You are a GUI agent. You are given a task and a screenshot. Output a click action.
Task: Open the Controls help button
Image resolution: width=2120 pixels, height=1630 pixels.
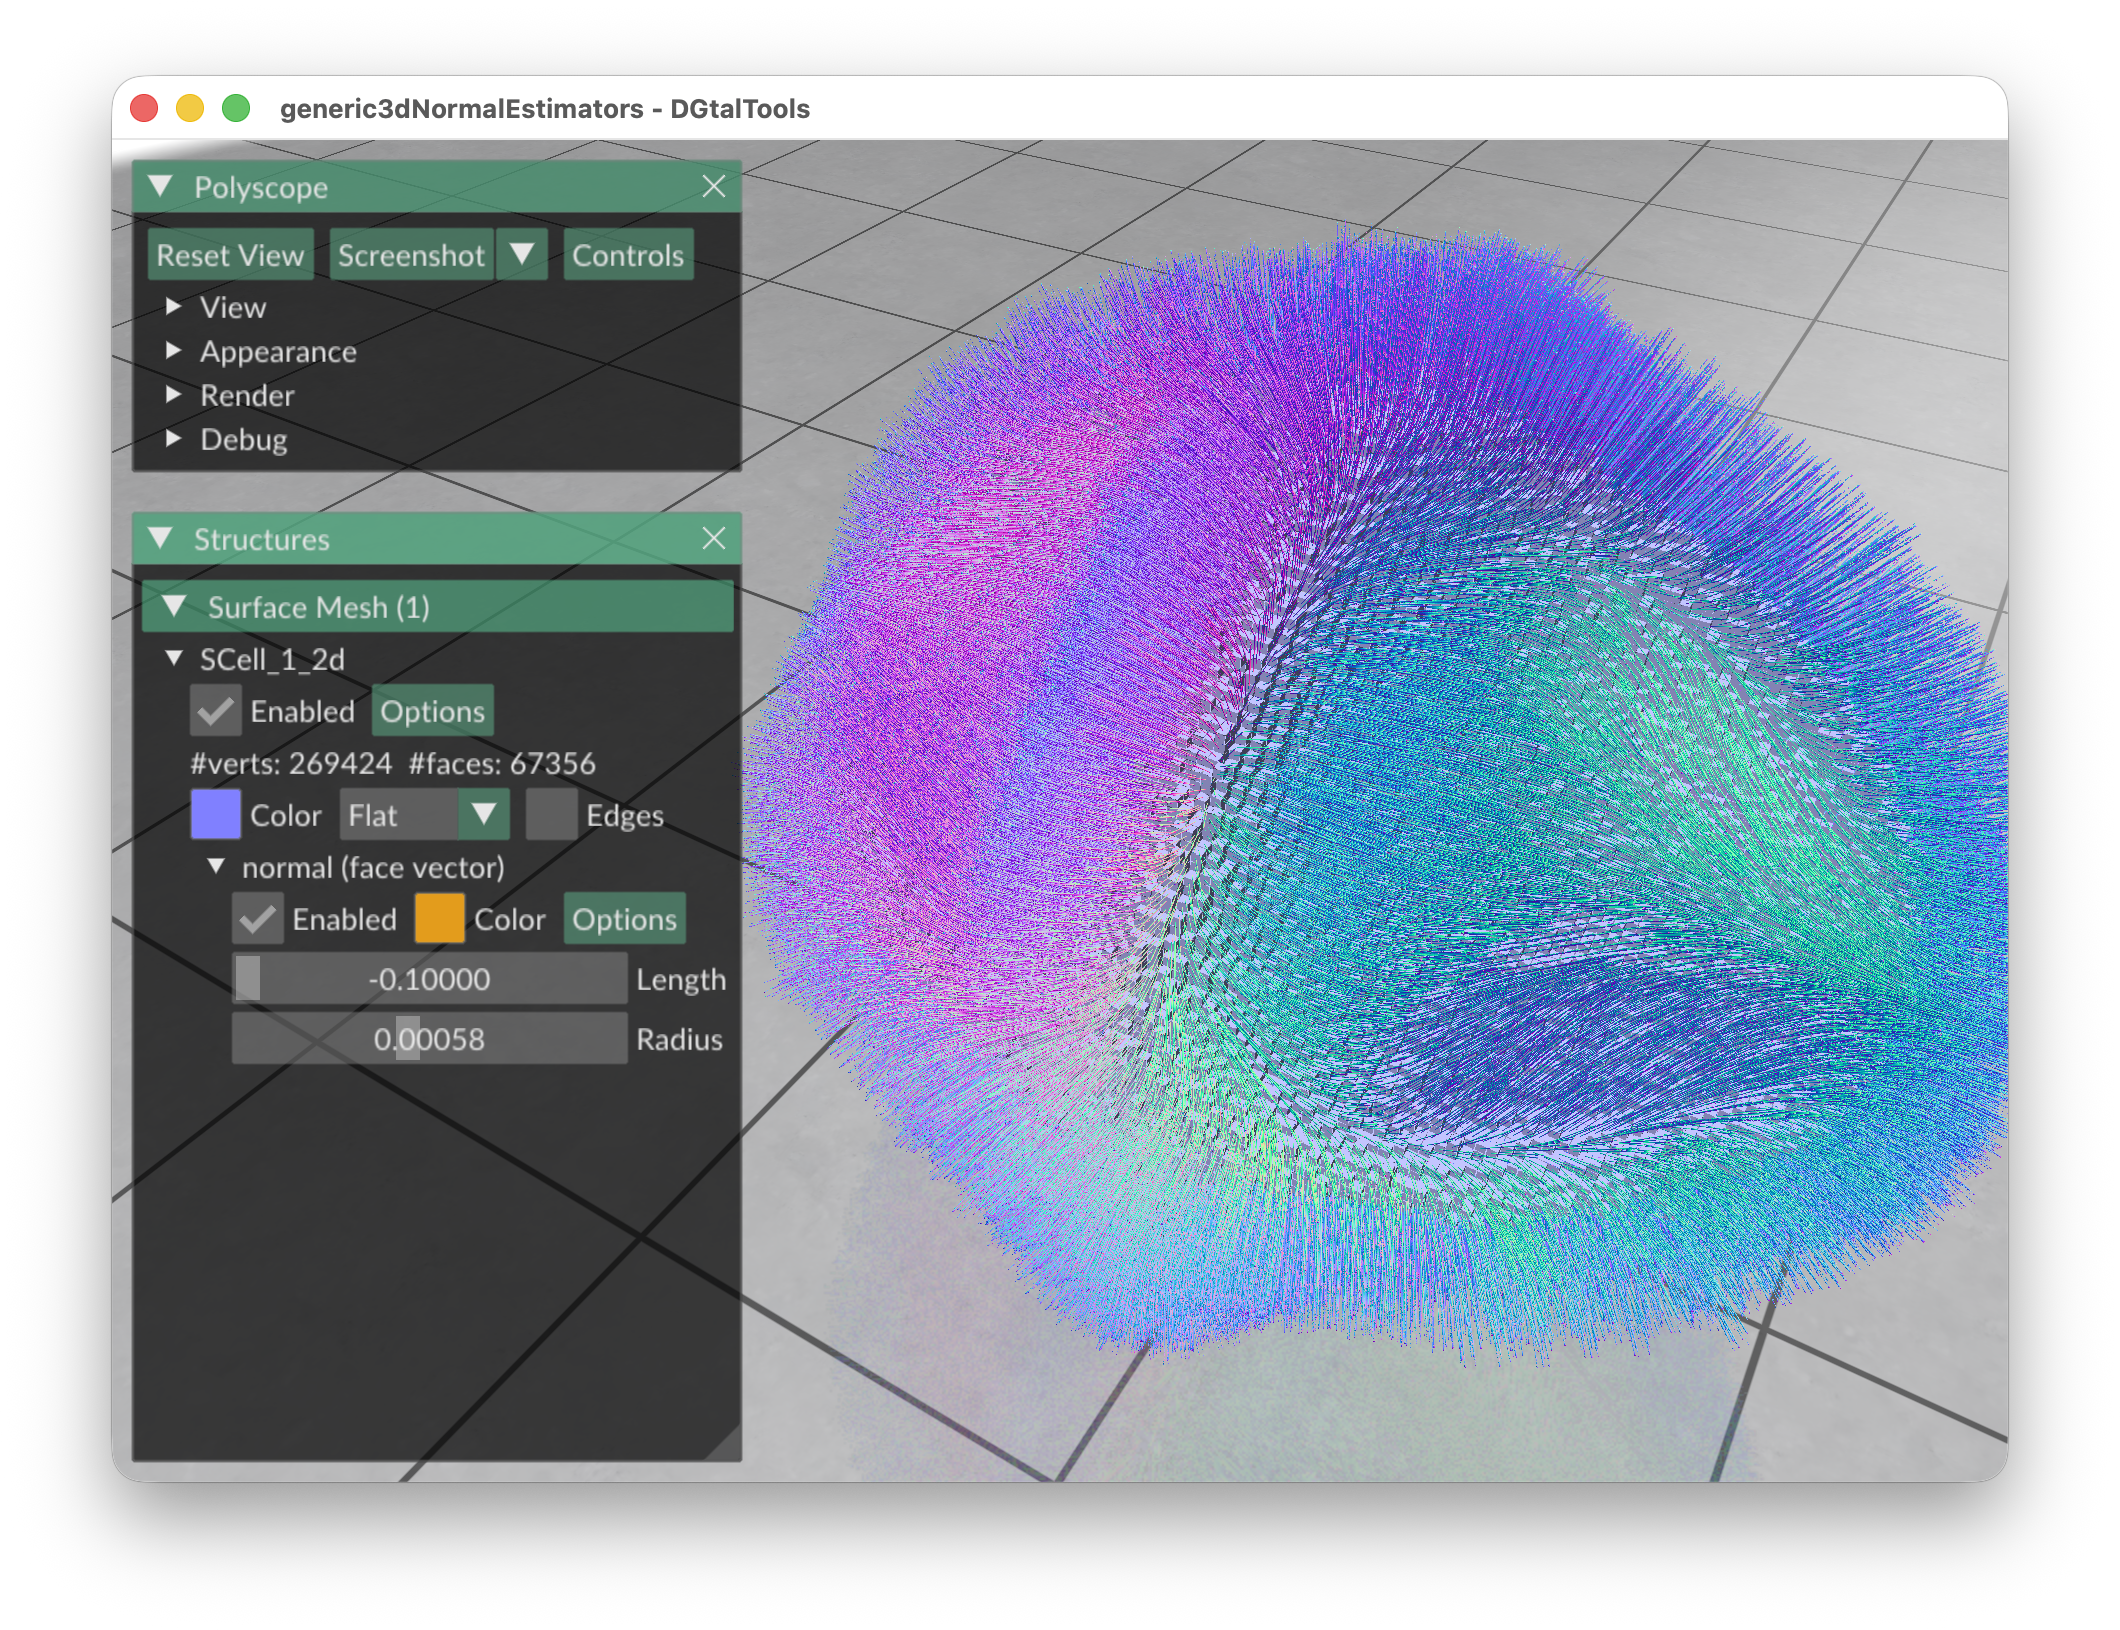pos(627,255)
